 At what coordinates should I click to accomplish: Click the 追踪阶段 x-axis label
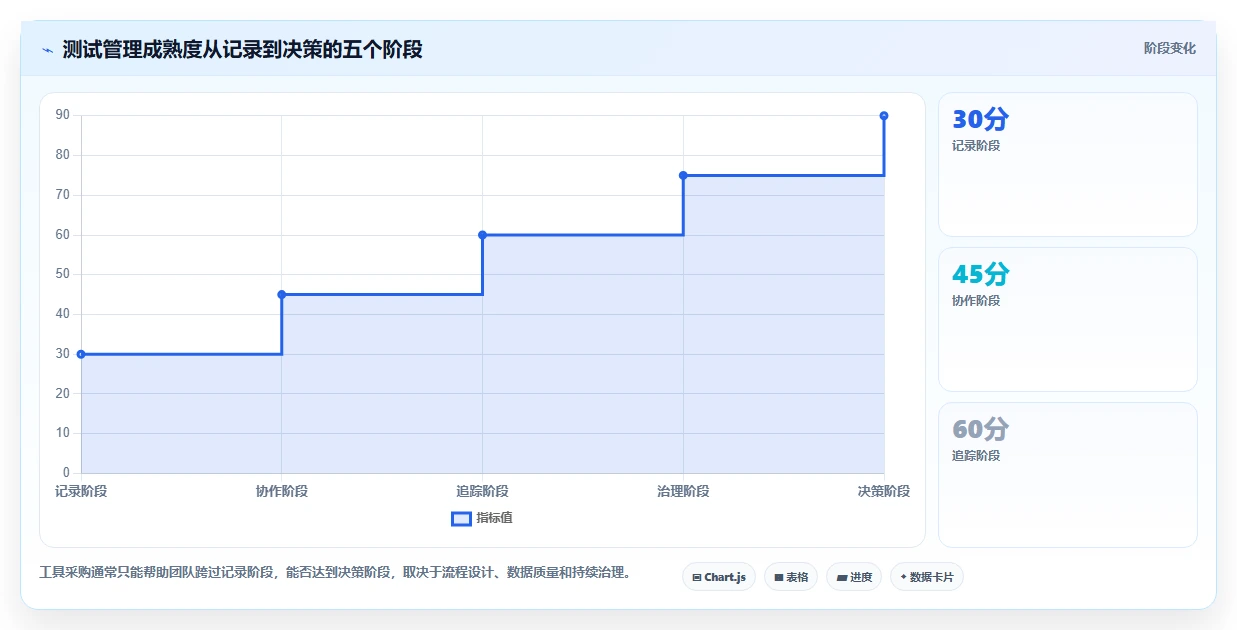click(482, 491)
